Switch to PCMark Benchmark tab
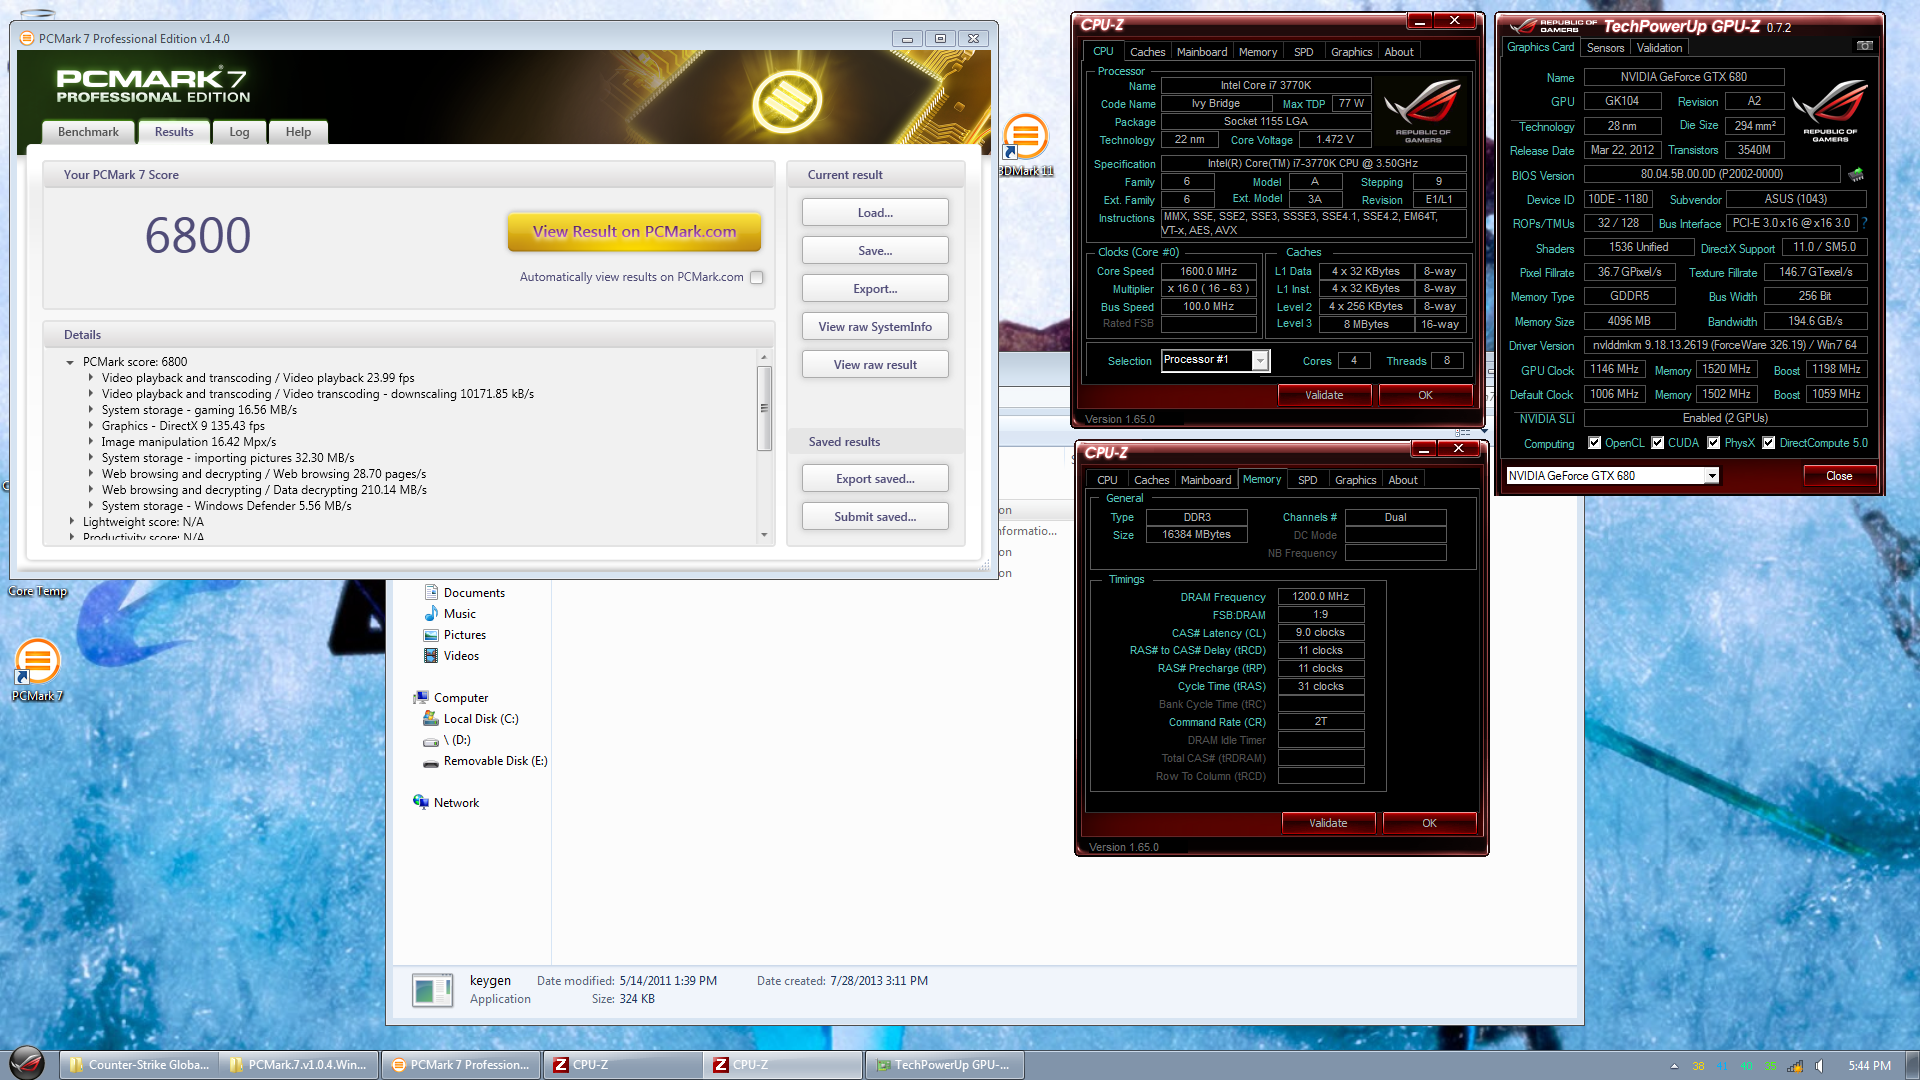 coord(88,132)
